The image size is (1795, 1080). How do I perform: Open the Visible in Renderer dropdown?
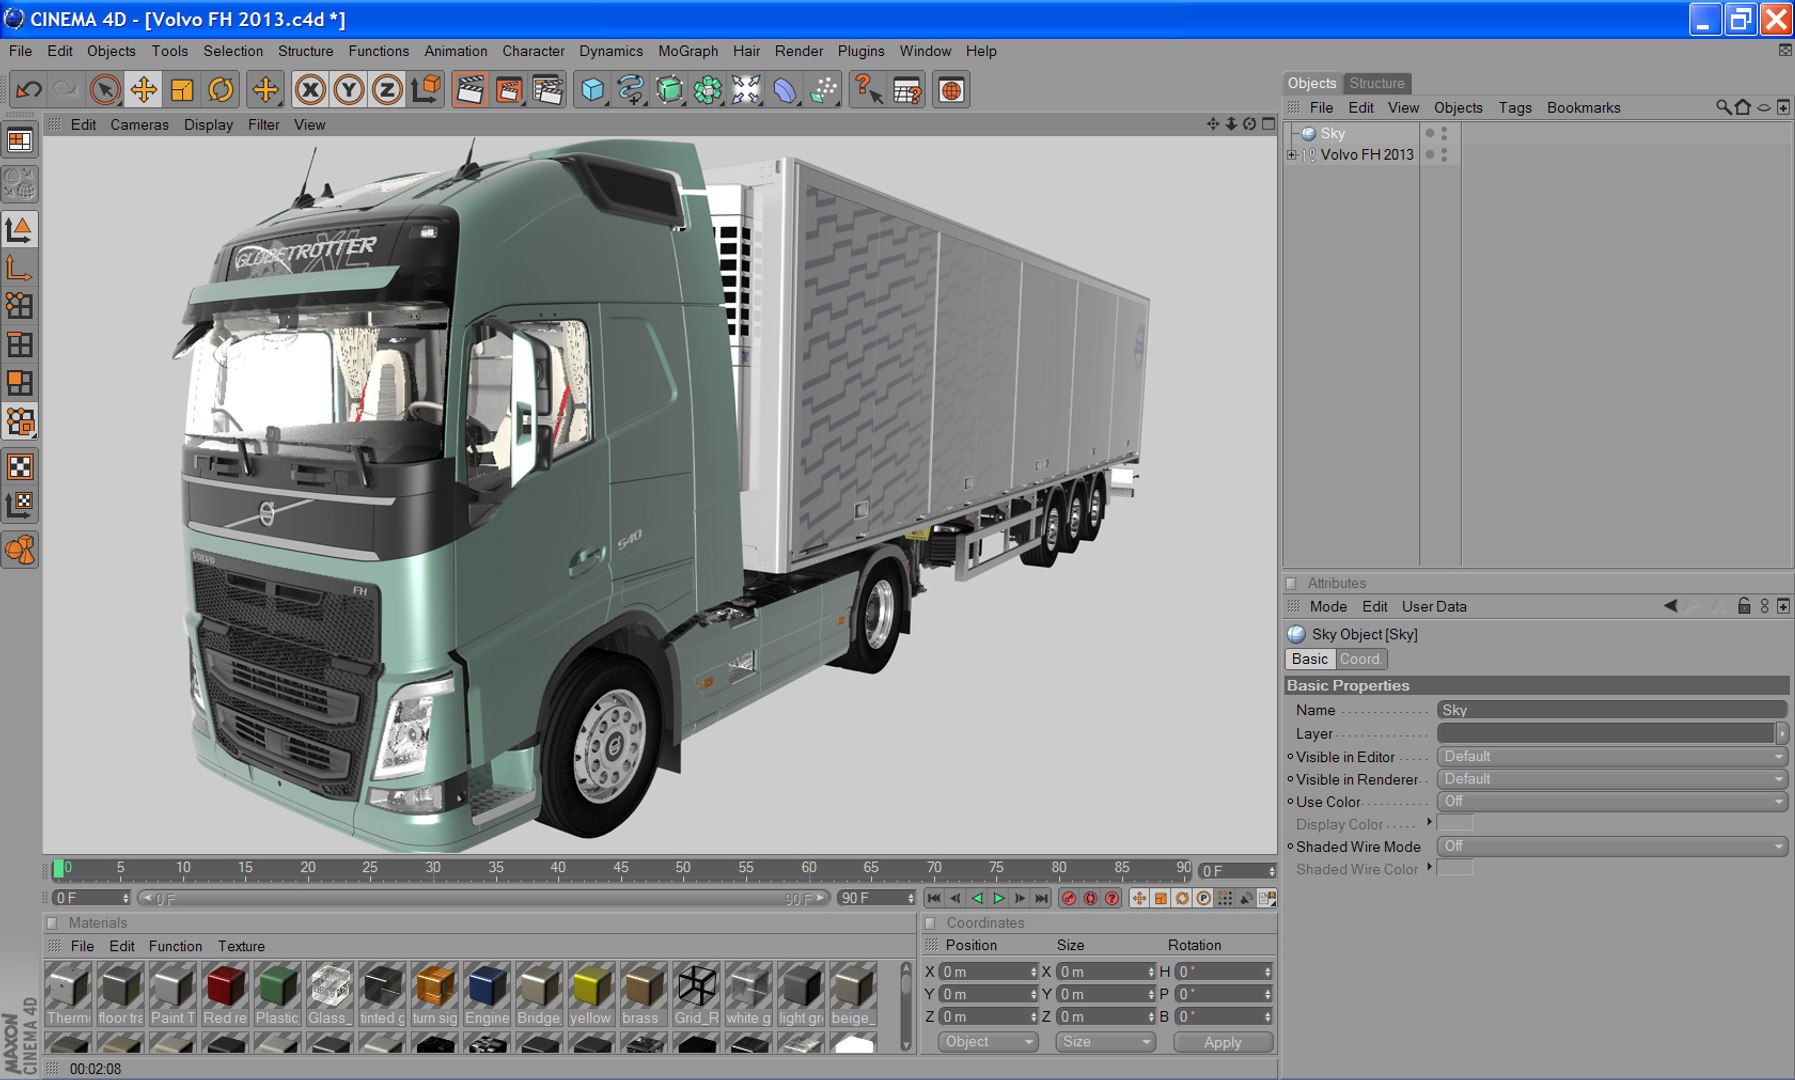pyautogui.click(x=1612, y=779)
